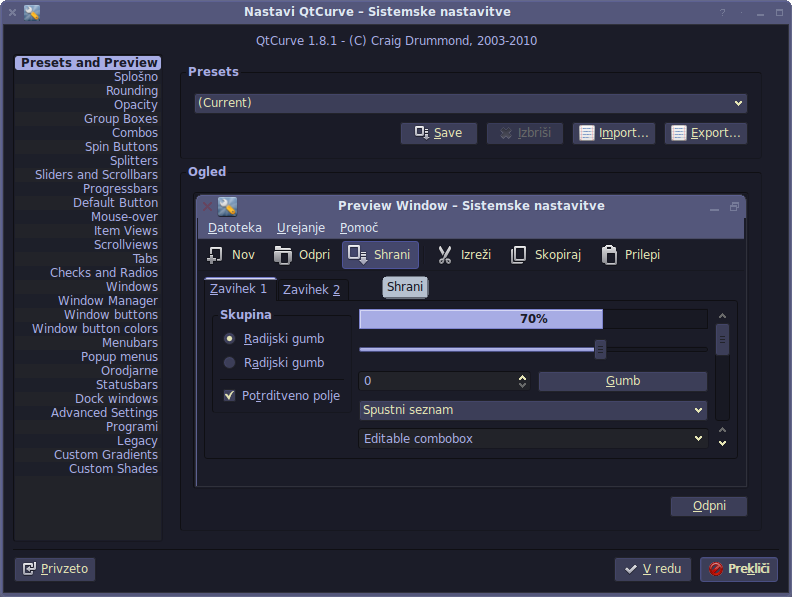This screenshot has width=792, height=597.
Task: Click the Save preset icon button
Action: click(438, 133)
